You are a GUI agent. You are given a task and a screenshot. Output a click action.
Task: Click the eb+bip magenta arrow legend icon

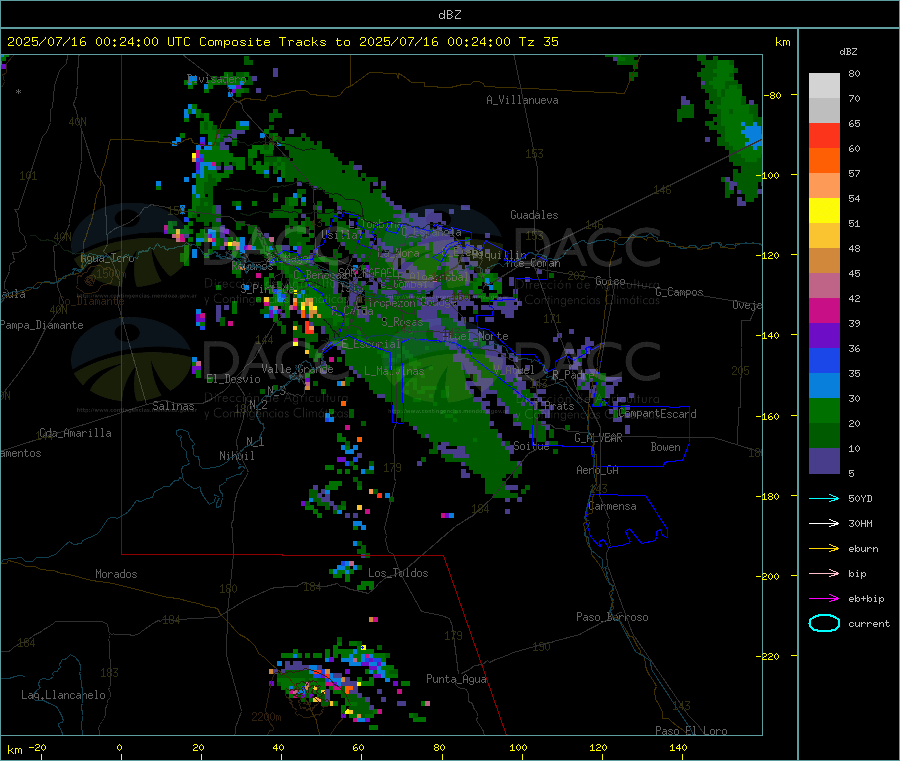[x=824, y=598]
